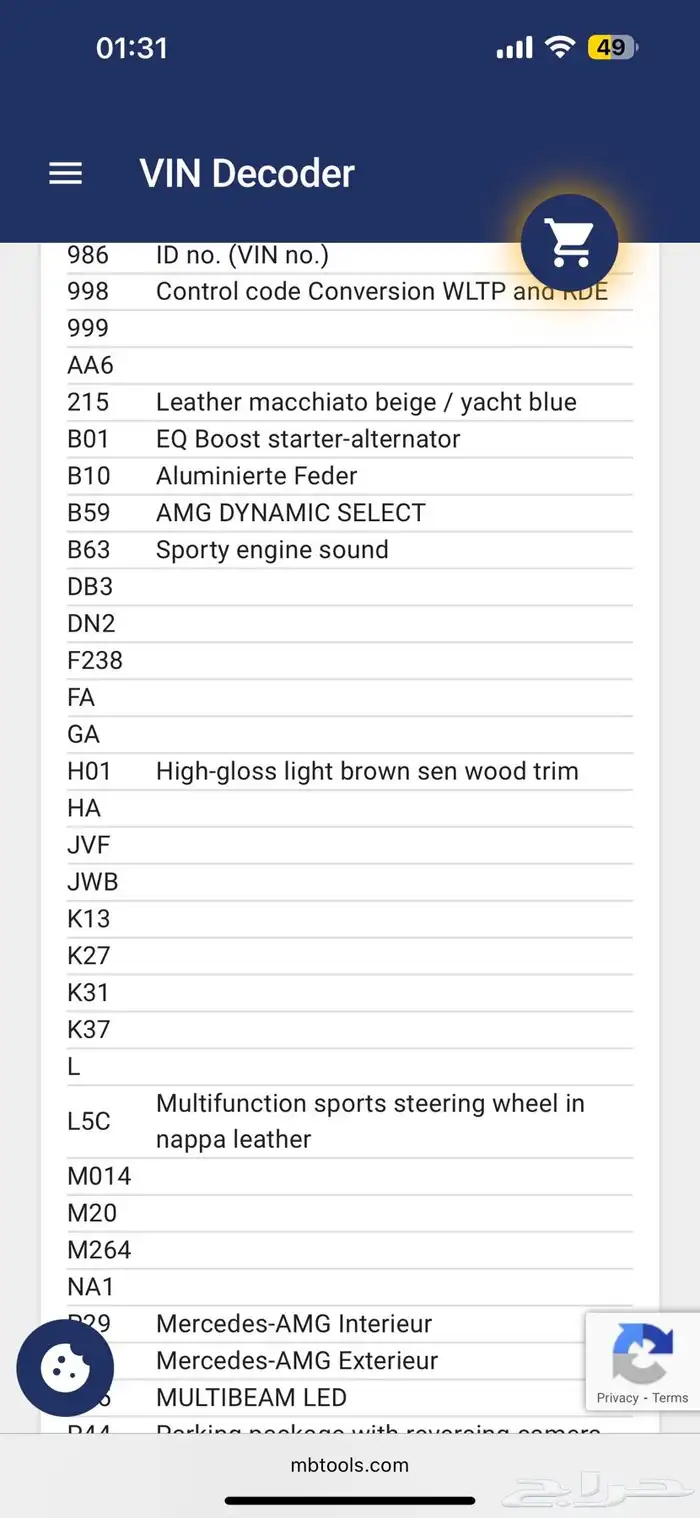This screenshot has height=1518, width=700.
Task: Select the B63 Sporty engine sound row
Action: 272,550
